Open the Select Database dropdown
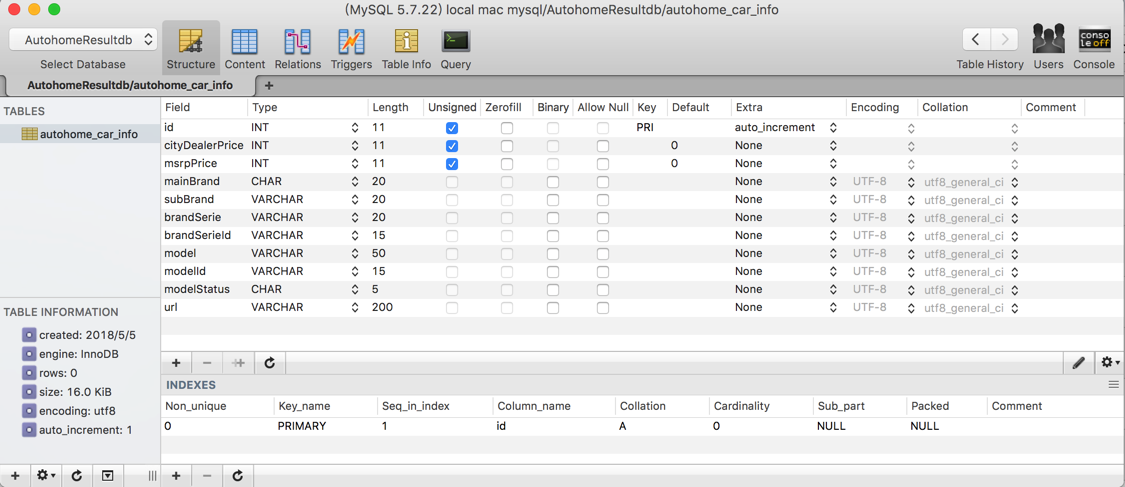The image size is (1125, 487). click(x=83, y=40)
